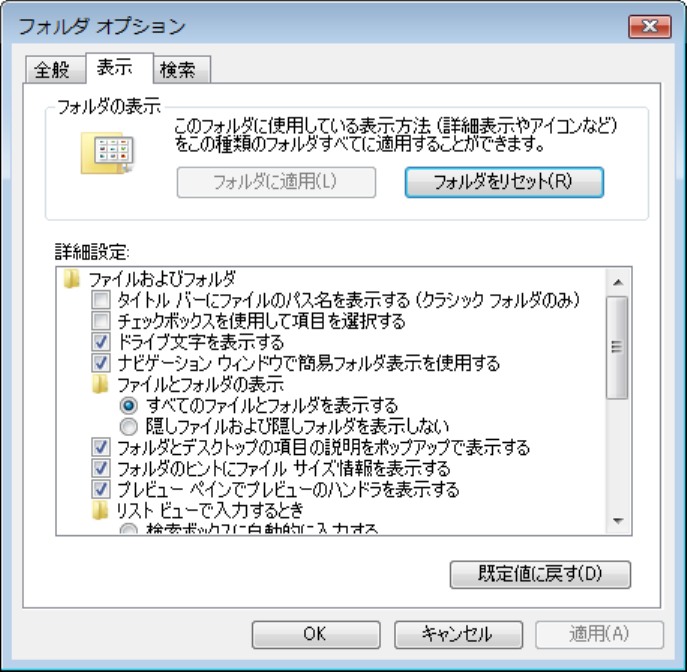Select 隠しファイルおよび隠しフォルダを表示しない radio button
This screenshot has width=687, height=672.
click(128, 426)
